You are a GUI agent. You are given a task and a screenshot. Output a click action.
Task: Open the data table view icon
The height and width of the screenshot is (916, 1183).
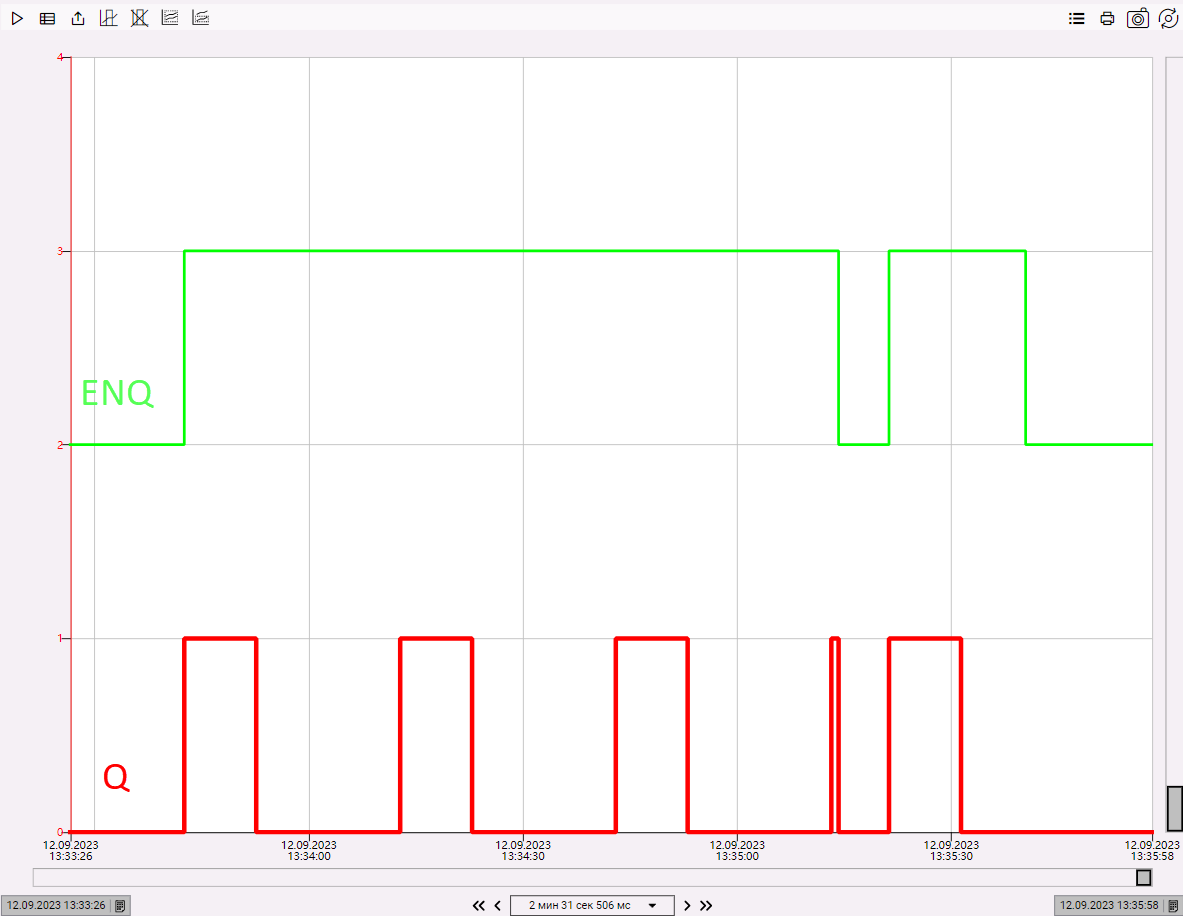pyautogui.click(x=47, y=17)
